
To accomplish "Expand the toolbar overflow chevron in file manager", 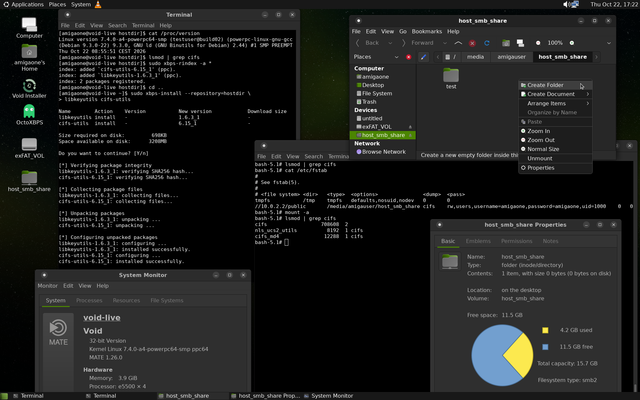I will click(609, 43).
